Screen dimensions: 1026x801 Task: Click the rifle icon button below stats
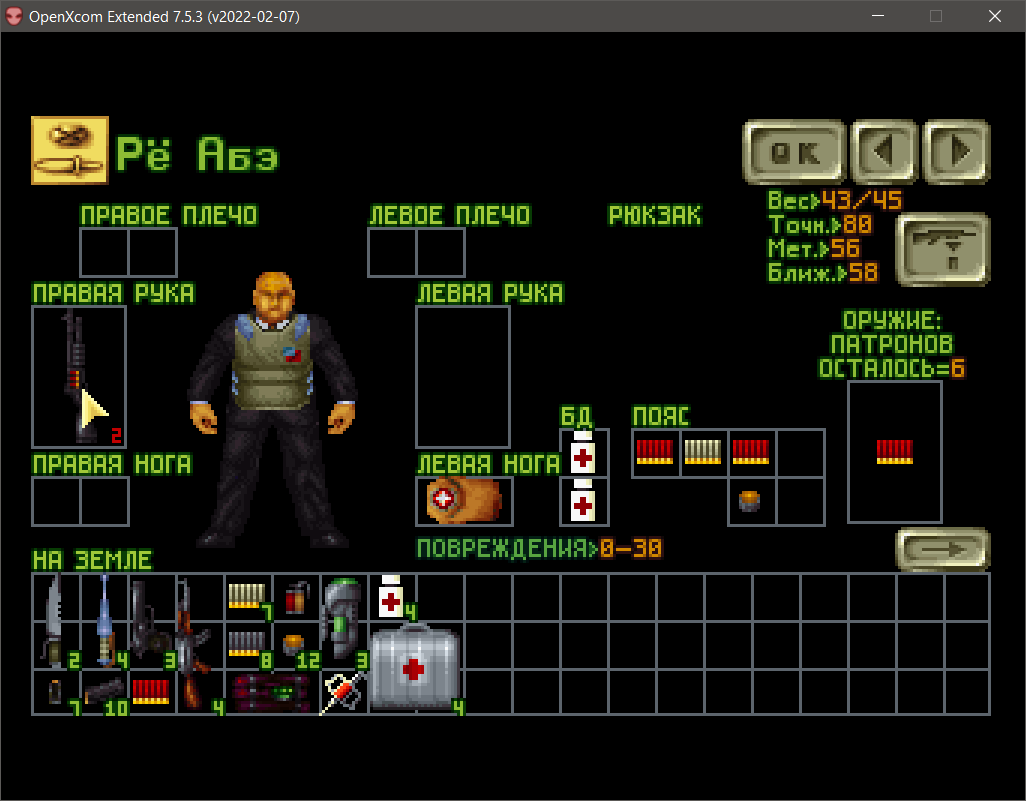tap(943, 249)
